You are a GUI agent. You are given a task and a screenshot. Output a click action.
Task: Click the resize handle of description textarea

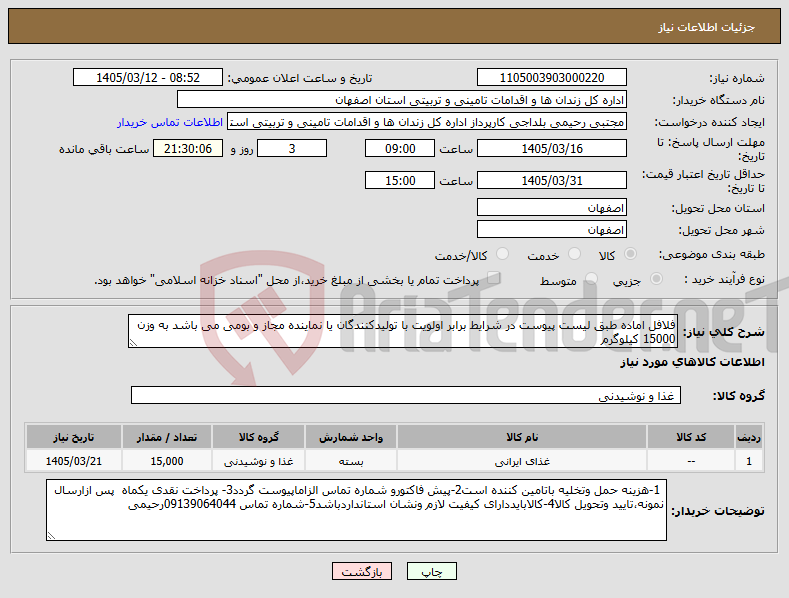click(x=133, y=343)
